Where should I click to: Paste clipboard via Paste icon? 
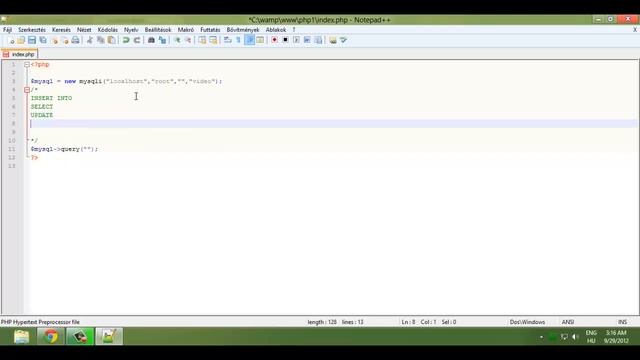tap(111, 40)
